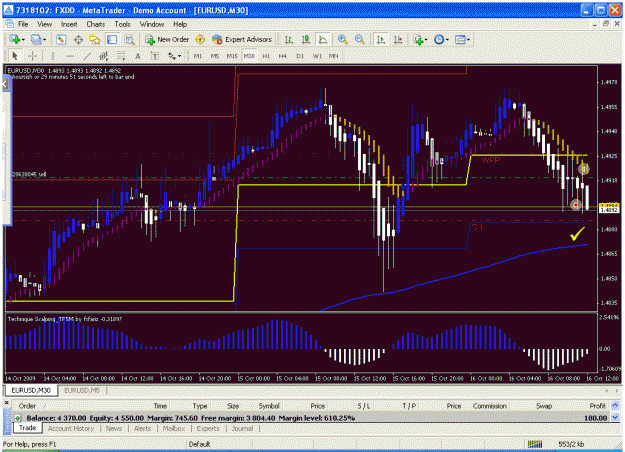Select the M30 timeframe button
This screenshot has height=452, width=625.
click(x=249, y=56)
